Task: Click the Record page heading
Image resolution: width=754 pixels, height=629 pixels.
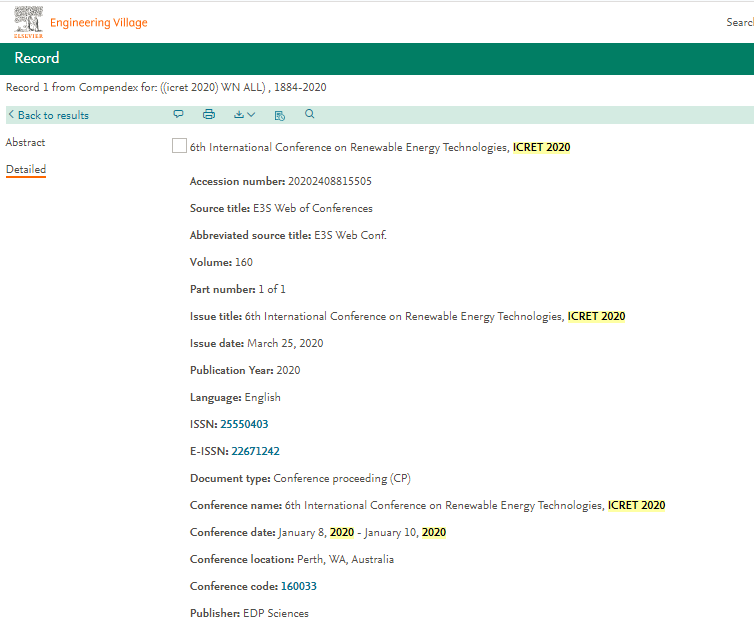Action: (x=37, y=58)
